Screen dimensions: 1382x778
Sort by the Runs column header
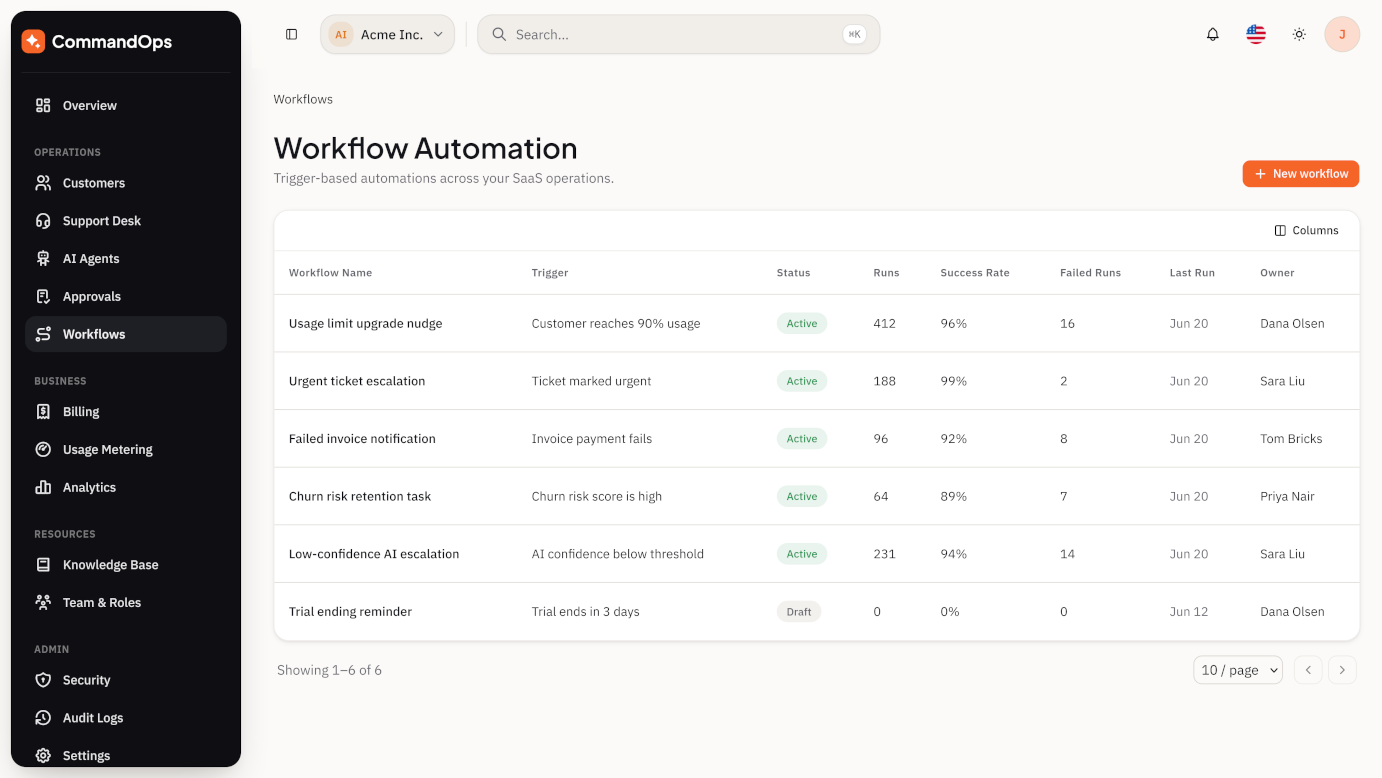(886, 273)
